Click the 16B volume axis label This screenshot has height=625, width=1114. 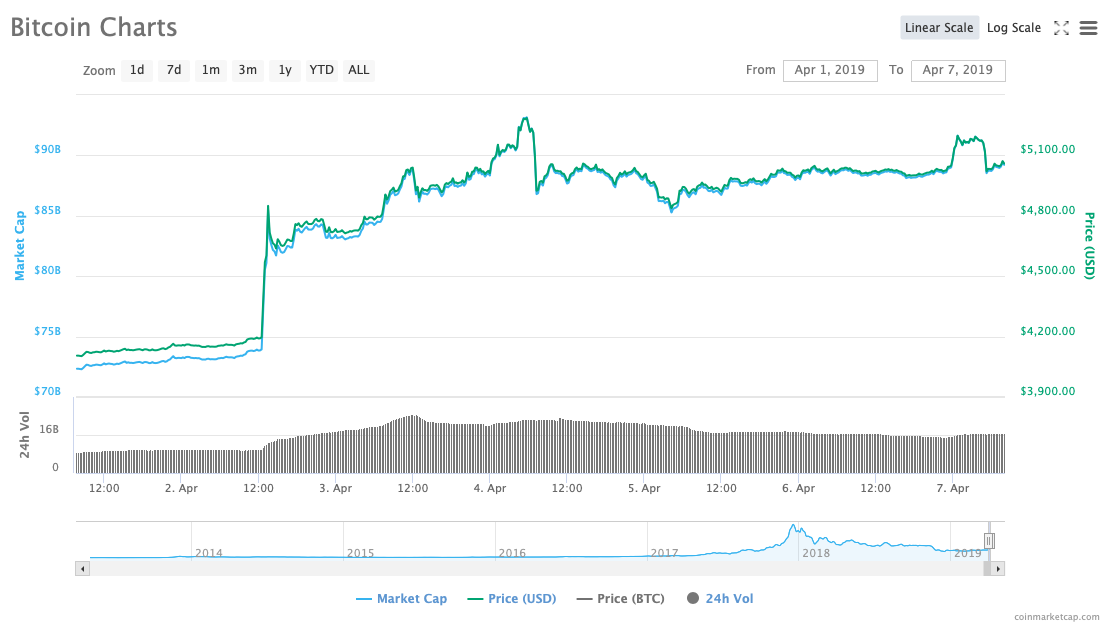(x=49, y=430)
